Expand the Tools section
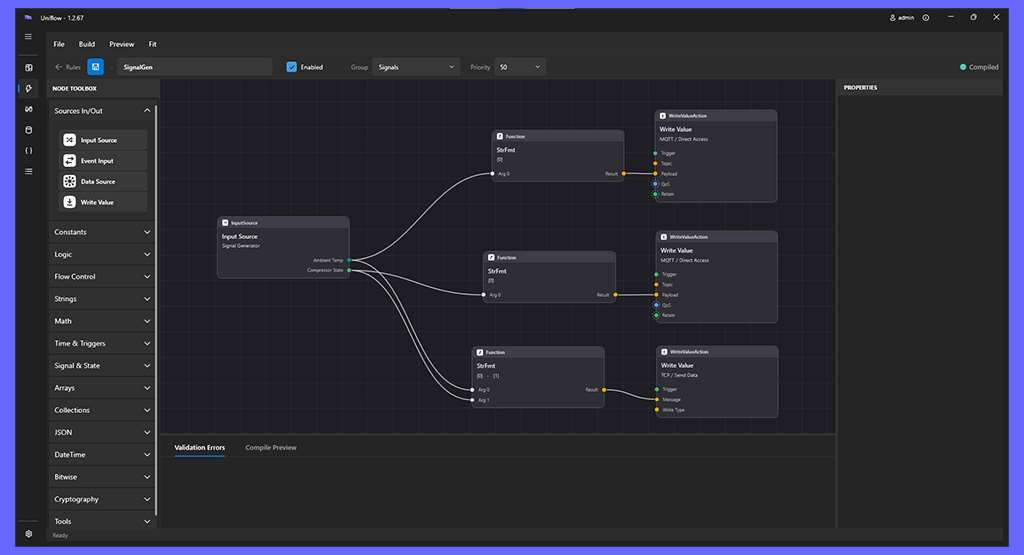Image resolution: width=1024 pixels, height=555 pixels. 101,521
